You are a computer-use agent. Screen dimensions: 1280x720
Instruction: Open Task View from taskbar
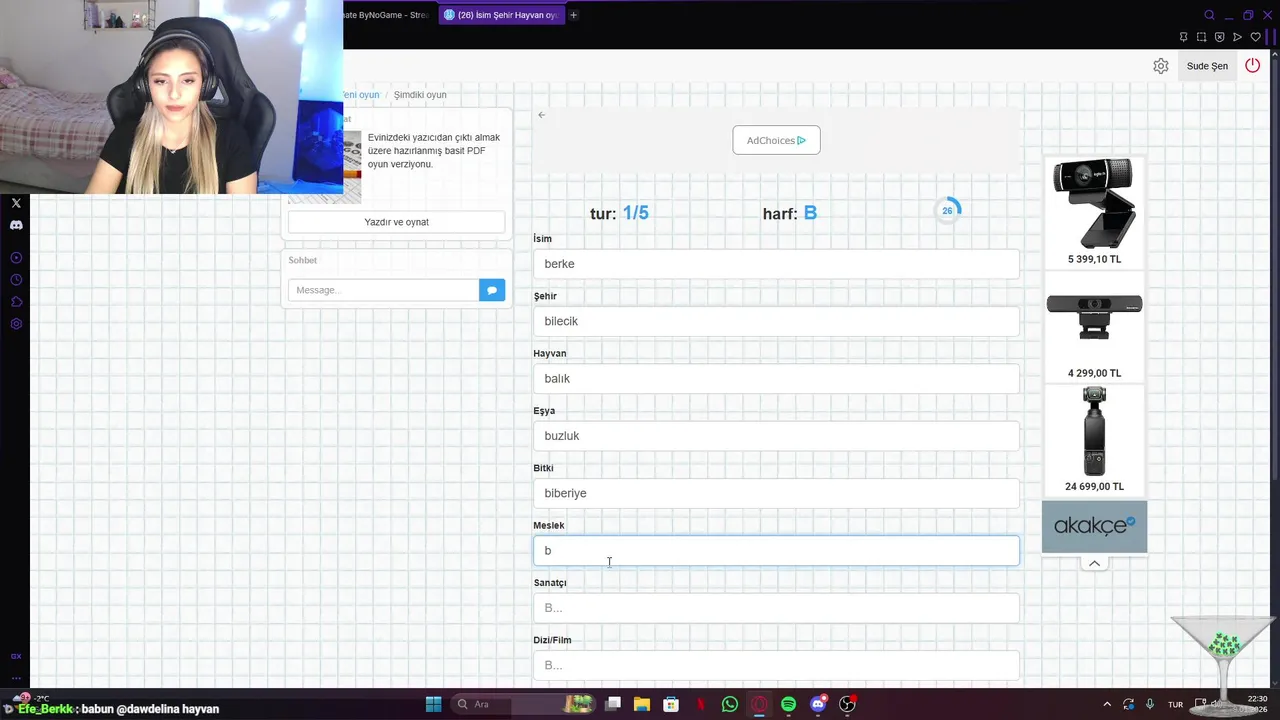click(612, 704)
